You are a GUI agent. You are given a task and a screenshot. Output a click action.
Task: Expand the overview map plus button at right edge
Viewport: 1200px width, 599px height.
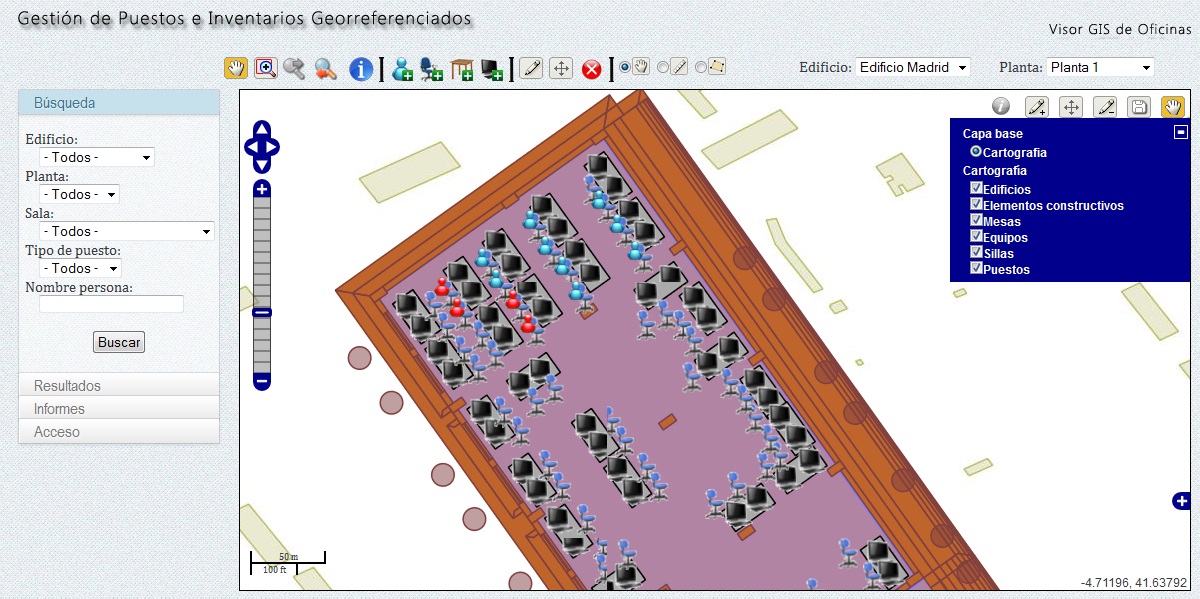[x=1182, y=501]
